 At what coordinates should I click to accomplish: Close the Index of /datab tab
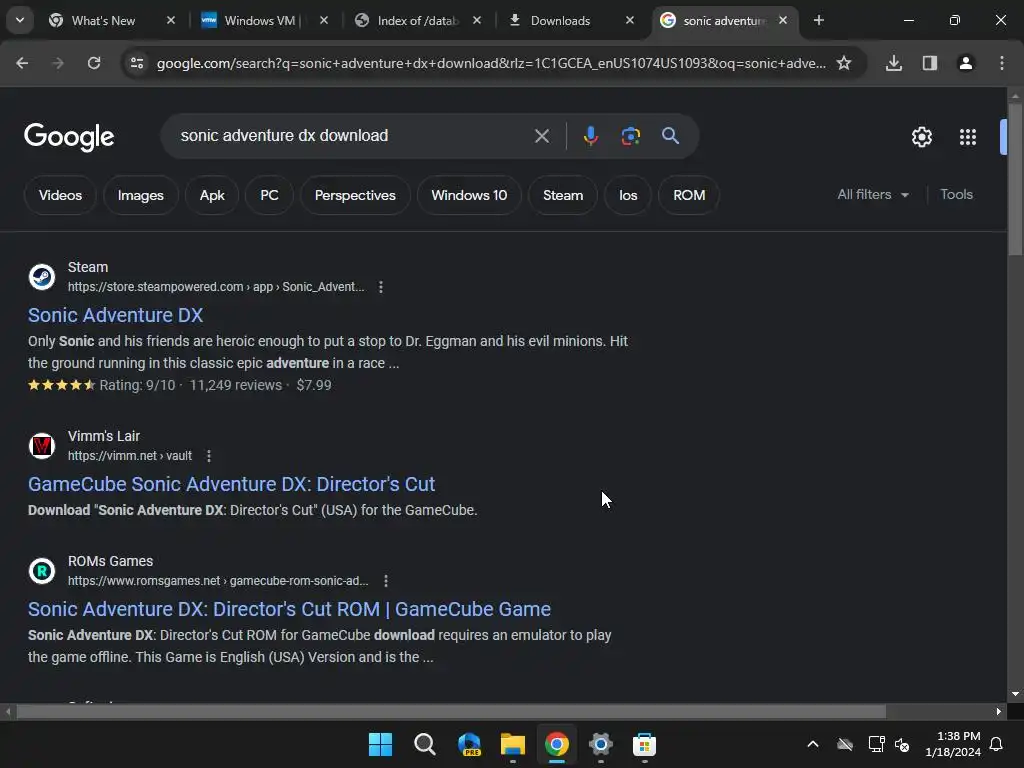click(477, 20)
